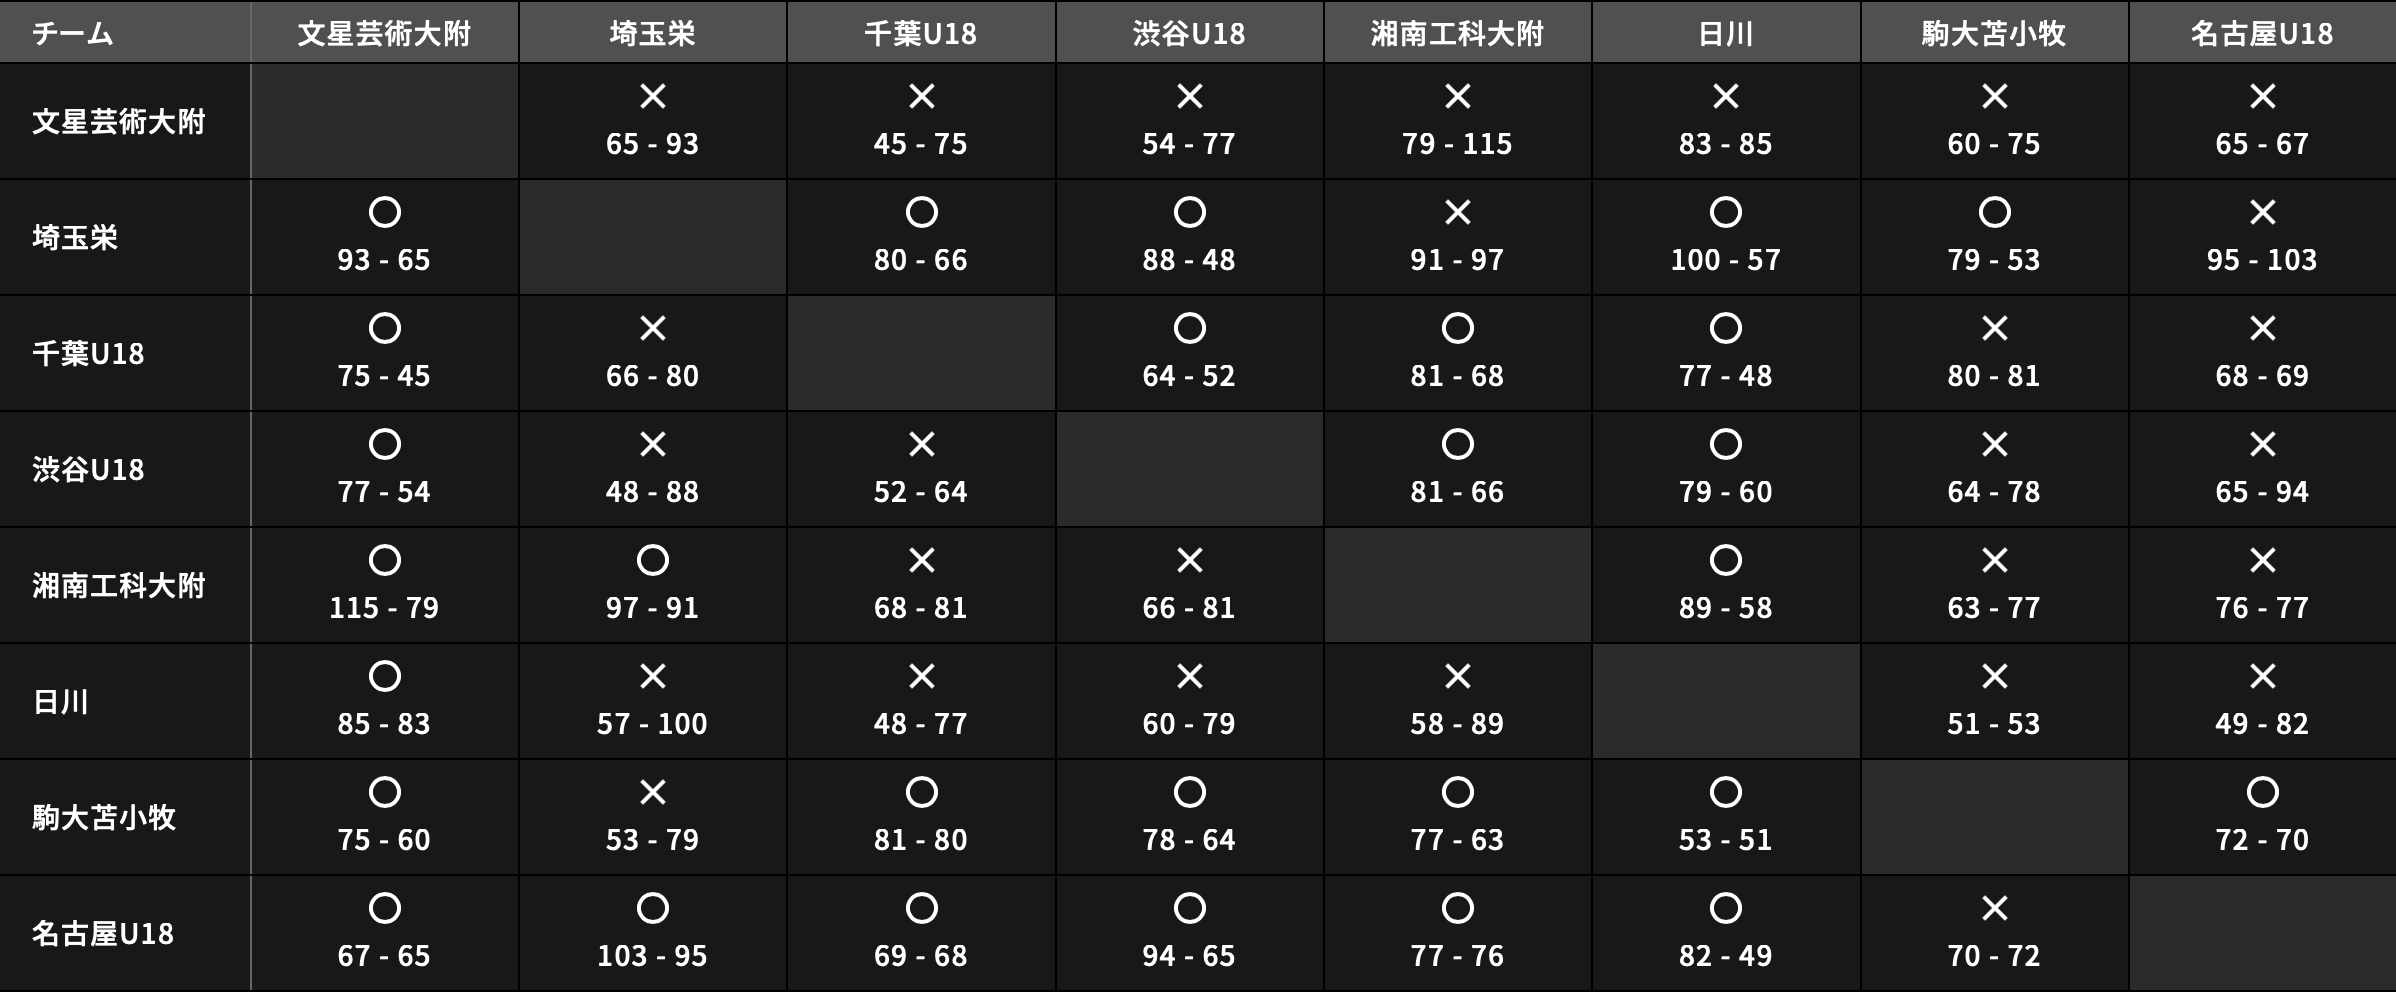Click the ○ mark in 名古屋U18 row, 埼玉栄 column
This screenshot has width=2396, height=992.
653,909
